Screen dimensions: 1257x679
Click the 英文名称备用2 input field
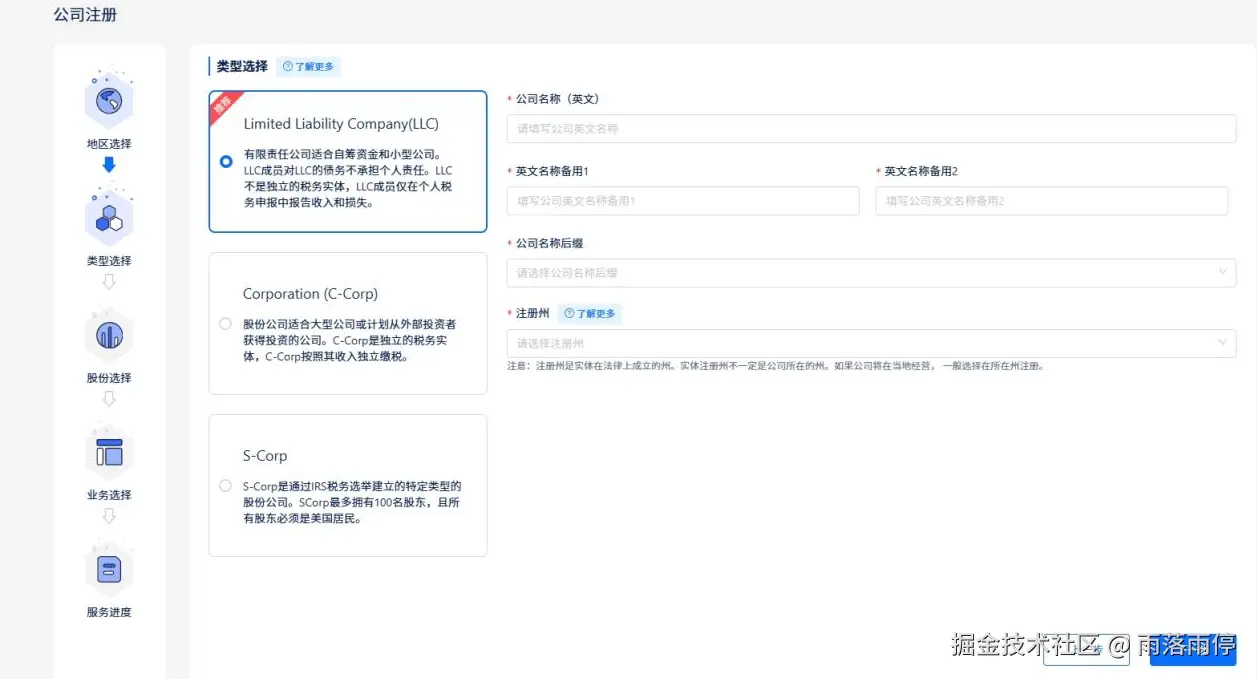[1051, 200]
